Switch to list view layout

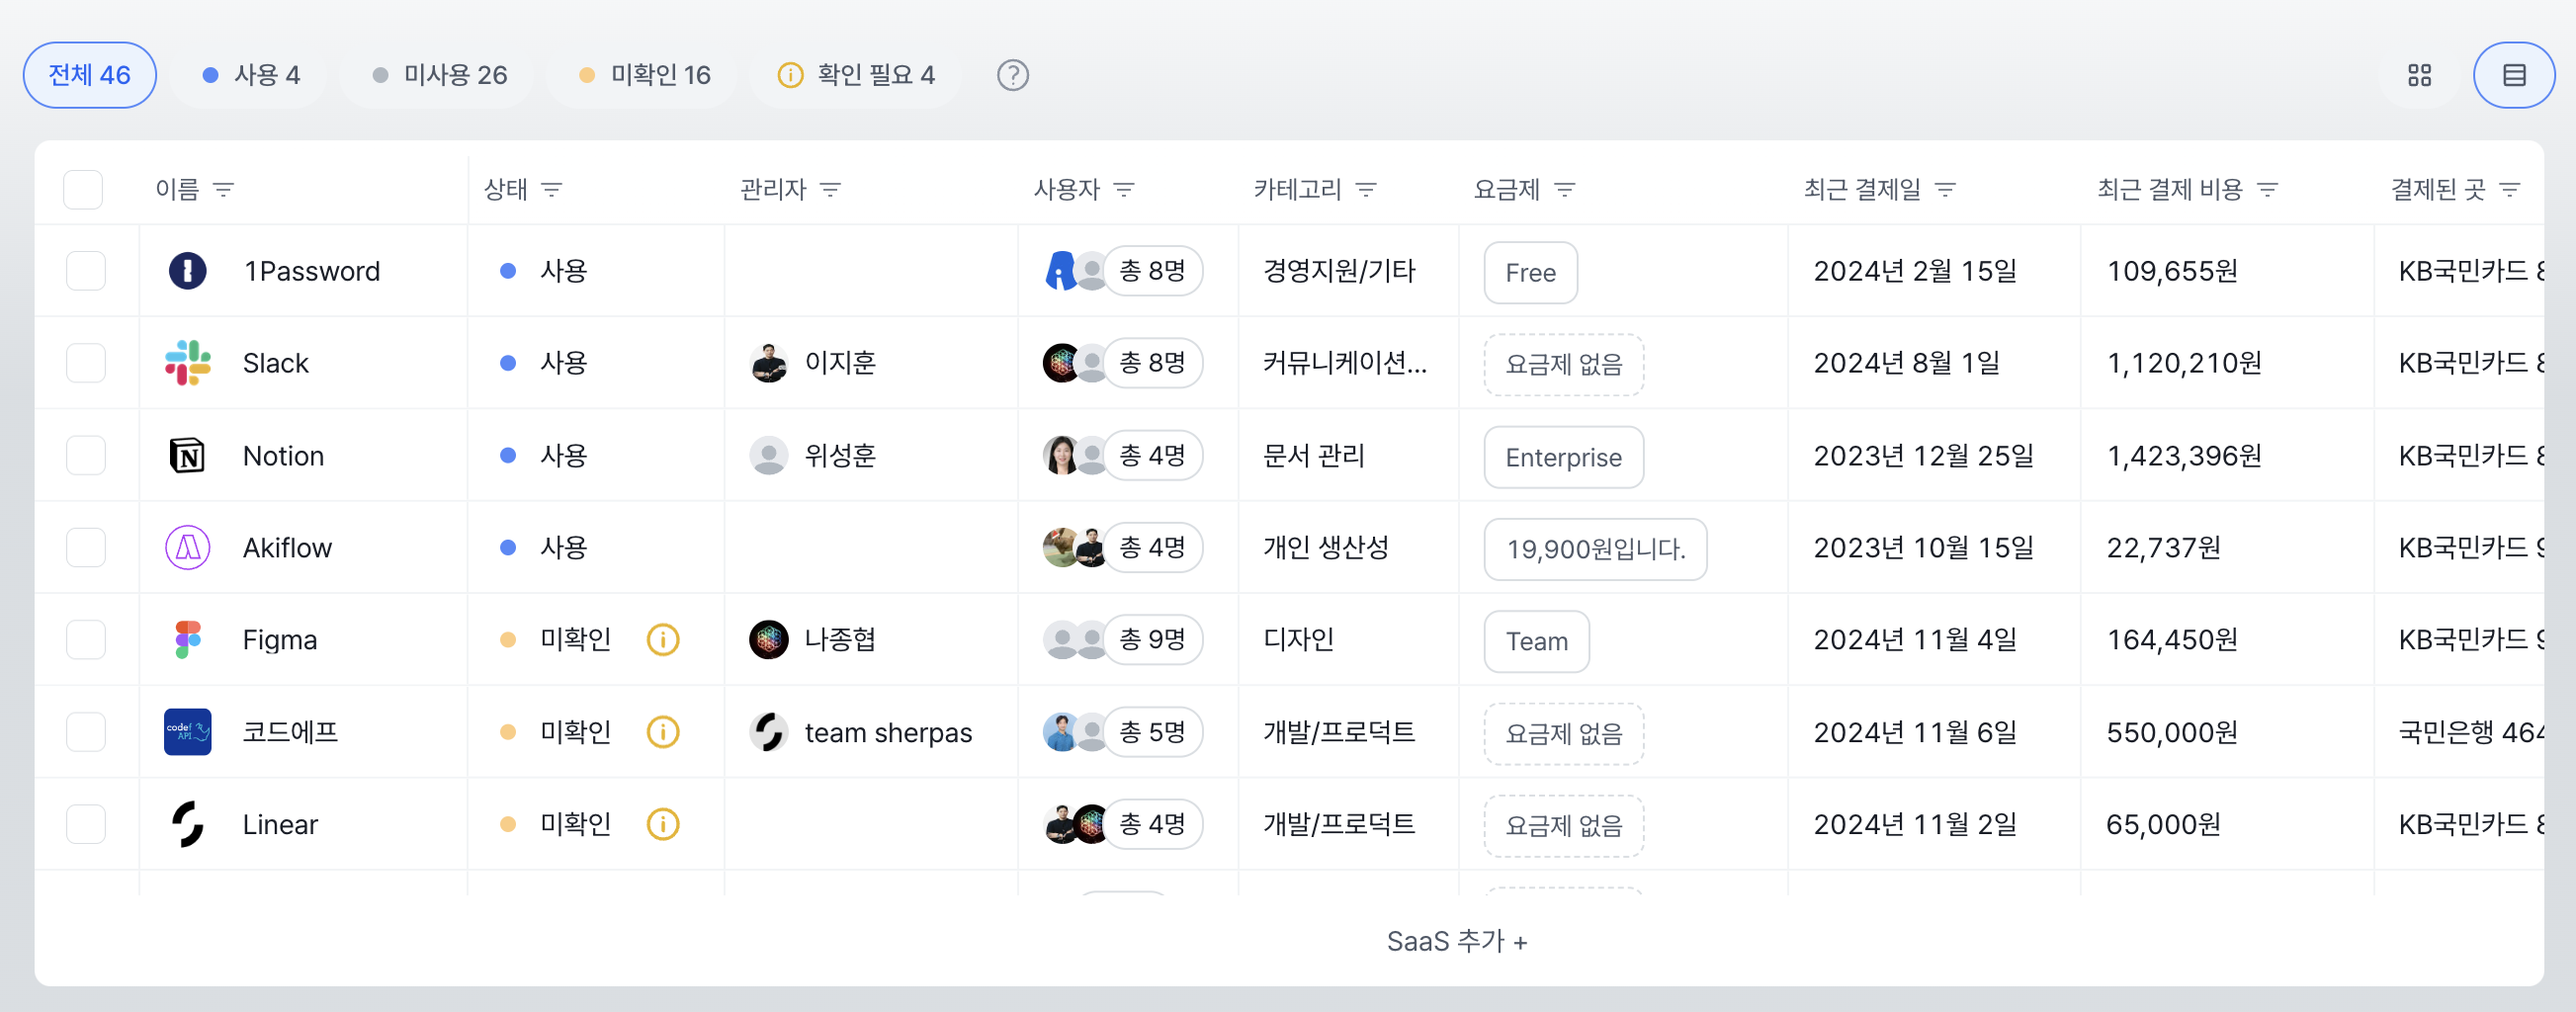pyautogui.click(x=2513, y=75)
